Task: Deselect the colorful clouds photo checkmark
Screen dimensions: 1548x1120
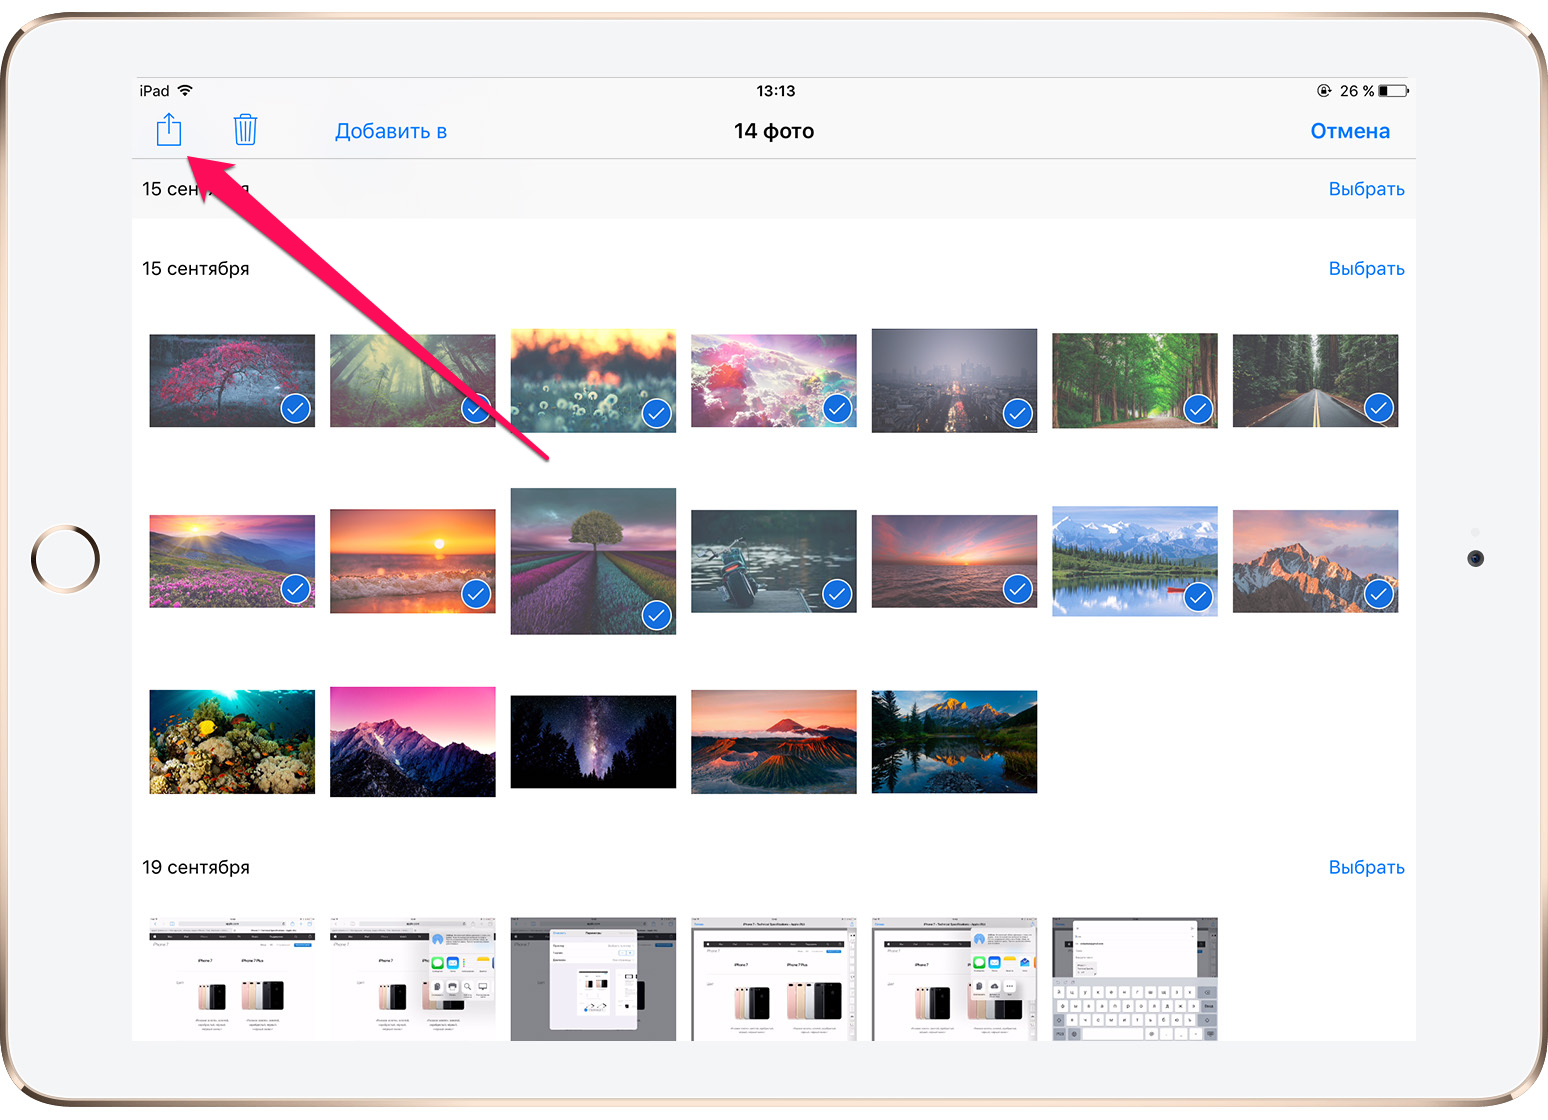Action: (x=837, y=408)
